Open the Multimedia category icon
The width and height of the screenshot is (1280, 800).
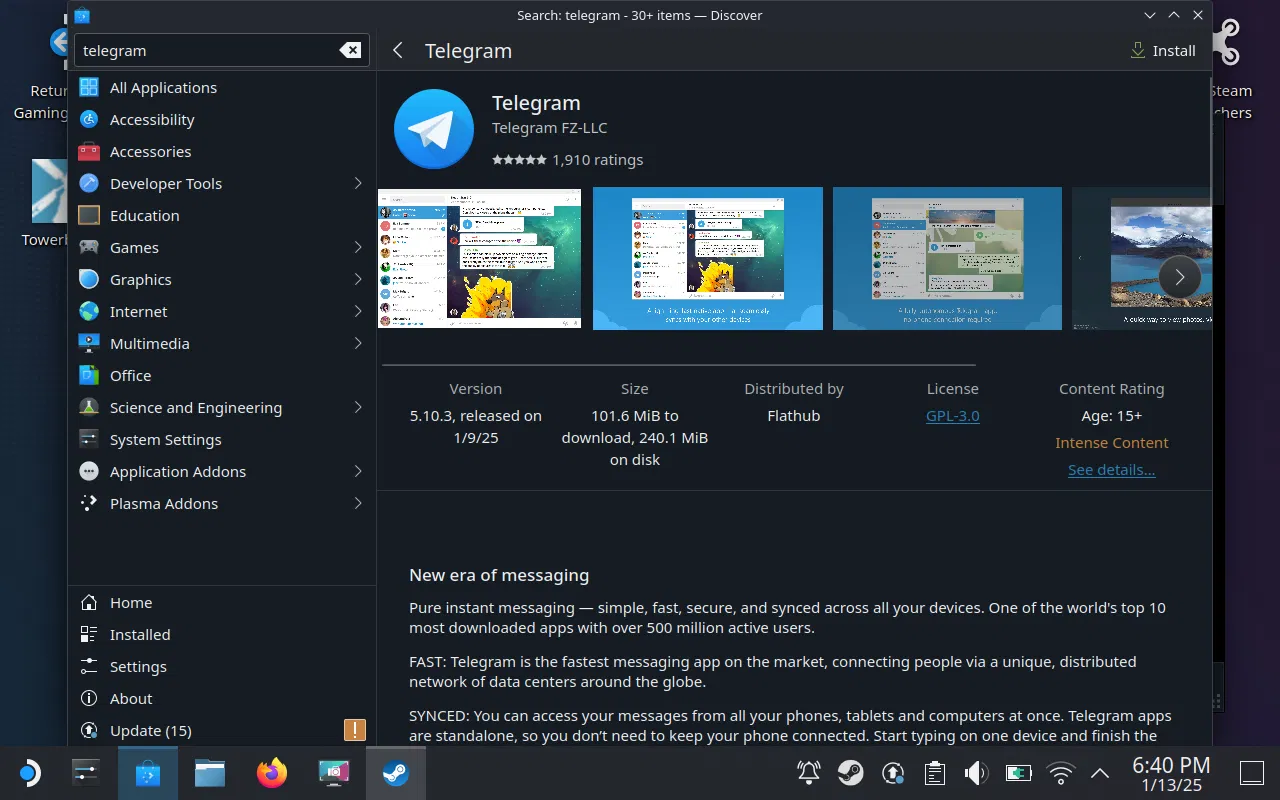click(x=89, y=344)
